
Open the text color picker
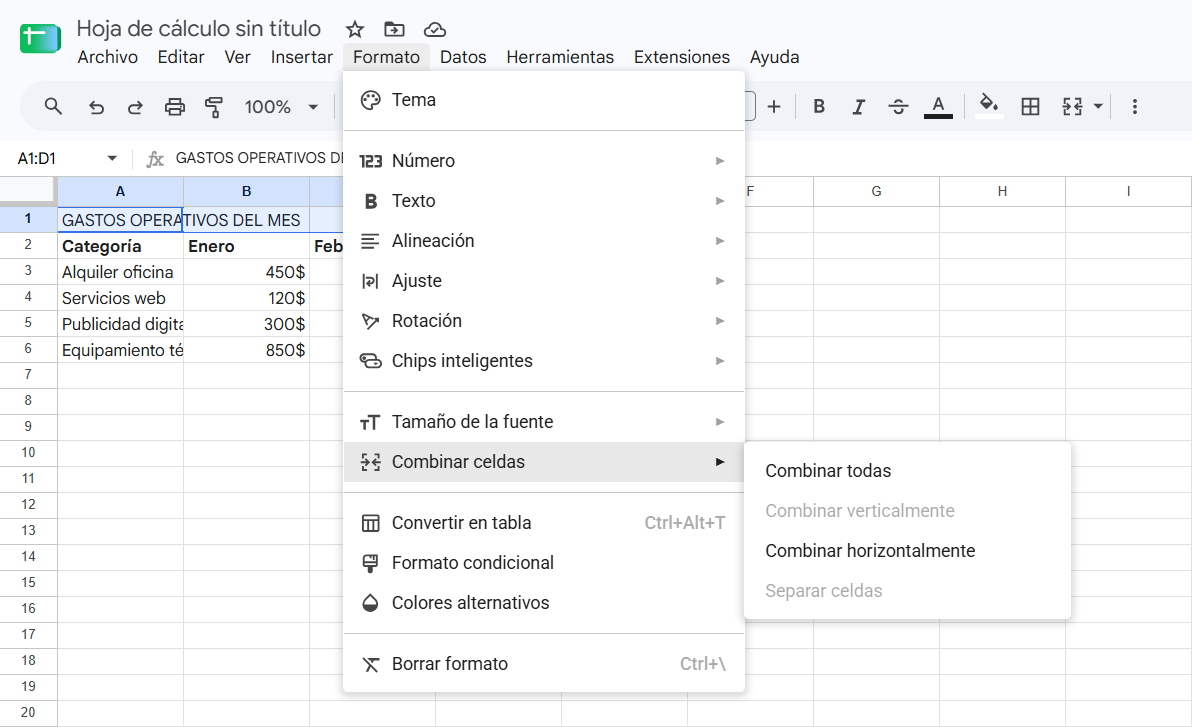938,106
